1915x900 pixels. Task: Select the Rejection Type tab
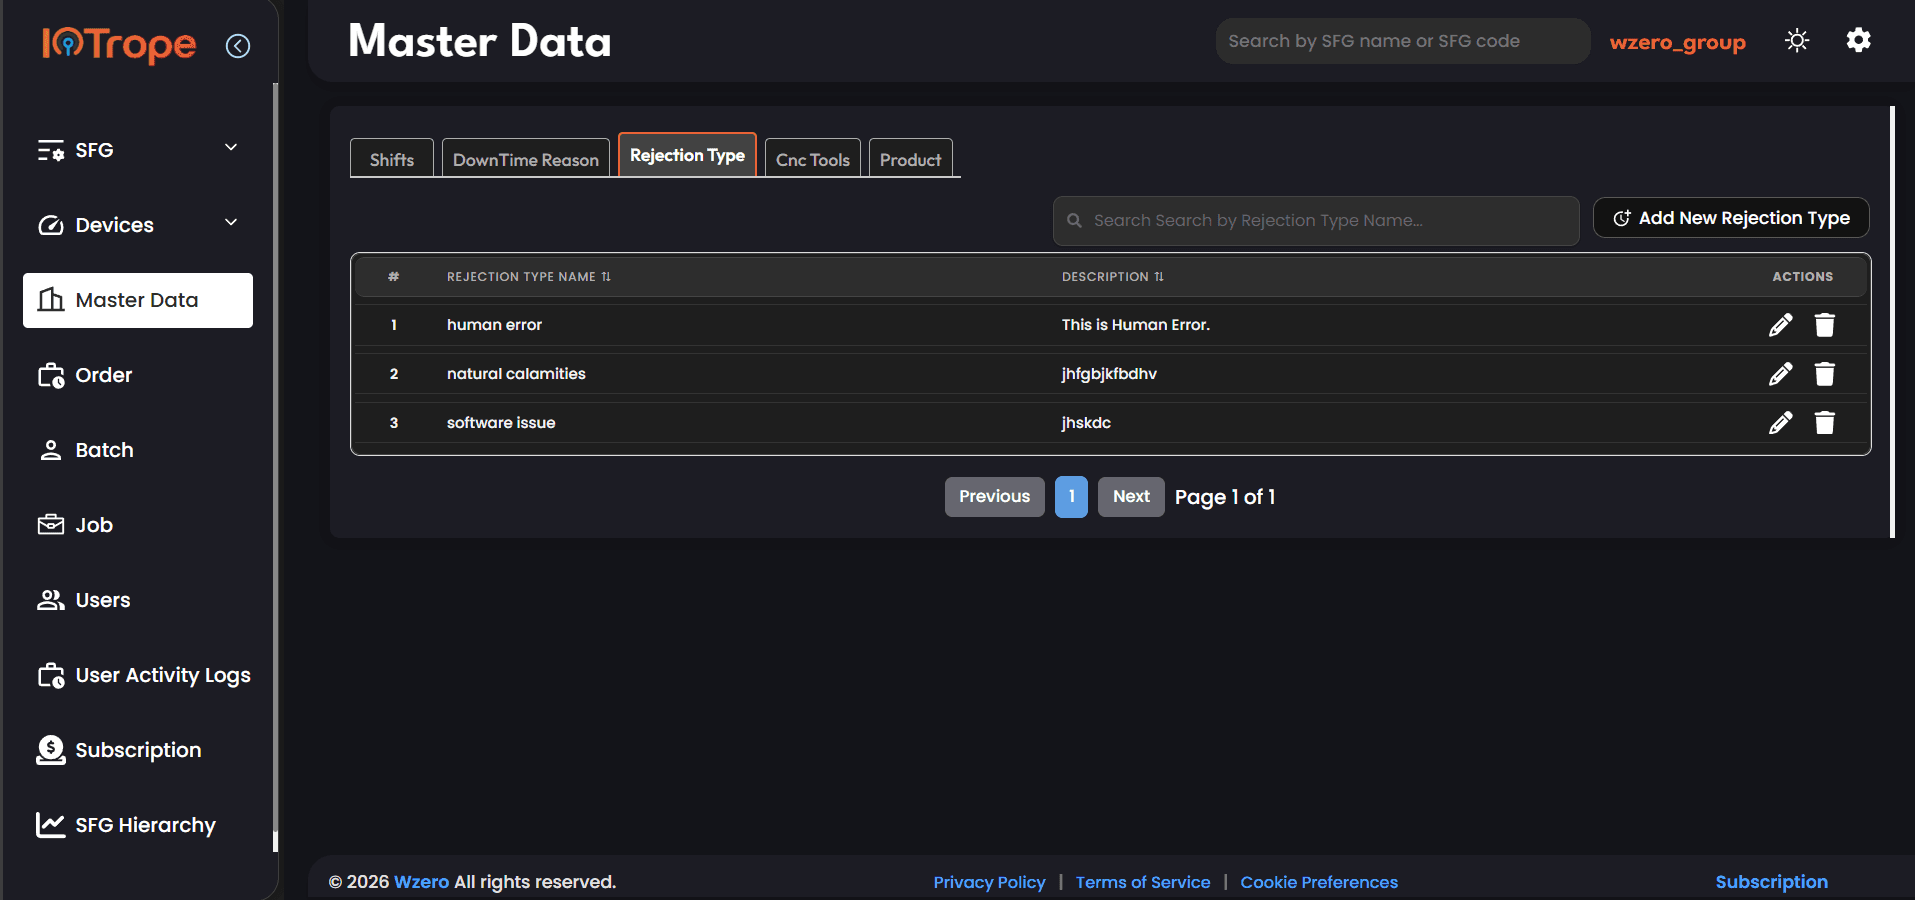[x=687, y=155]
